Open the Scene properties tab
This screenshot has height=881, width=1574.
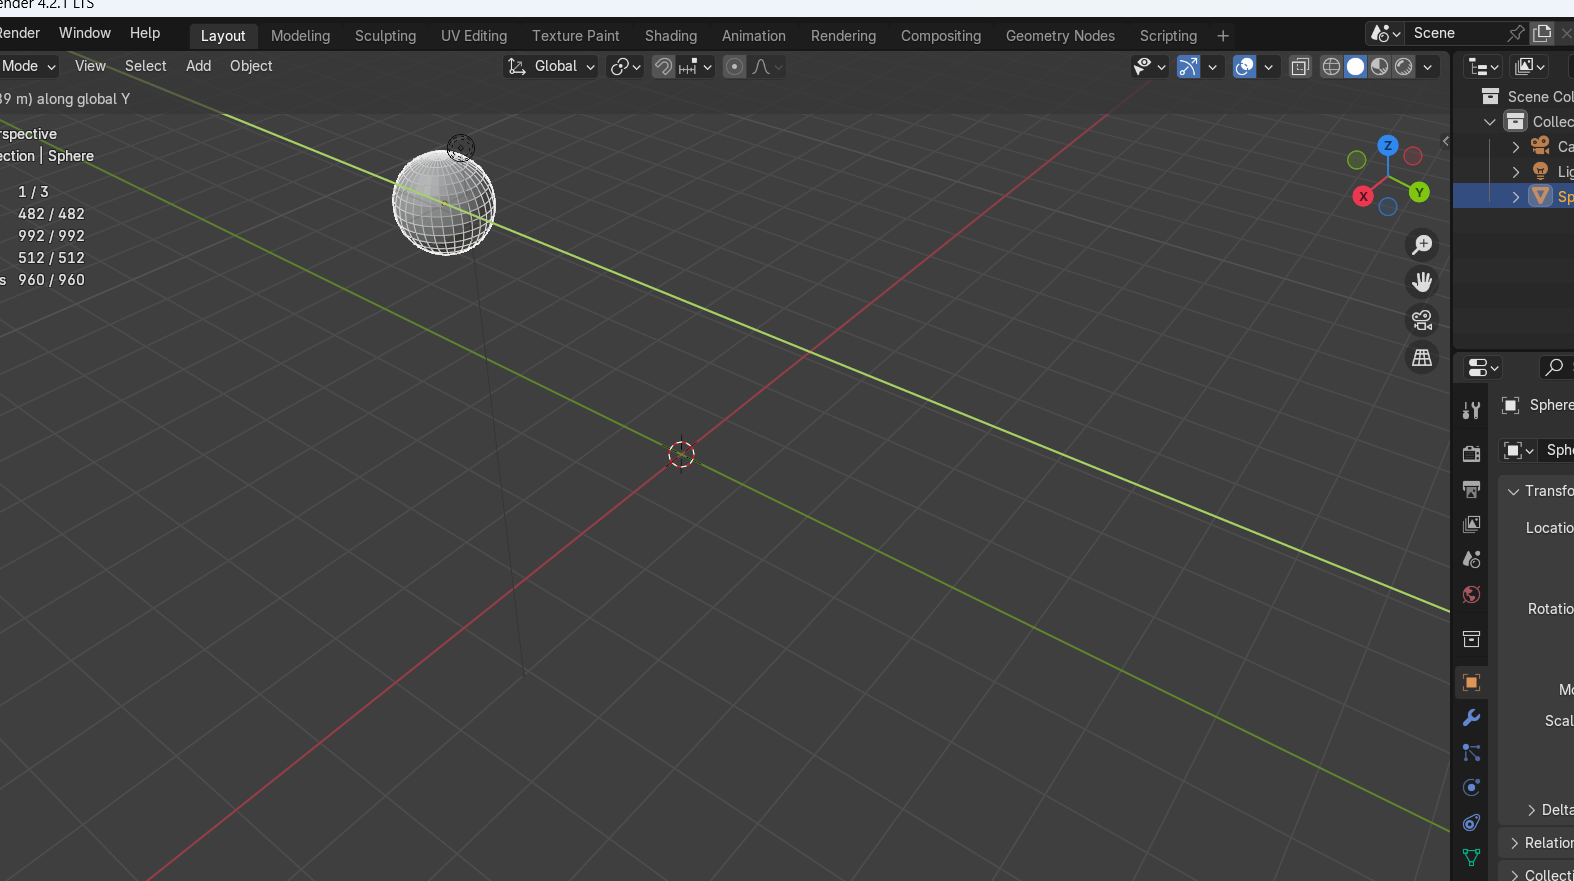1471,559
